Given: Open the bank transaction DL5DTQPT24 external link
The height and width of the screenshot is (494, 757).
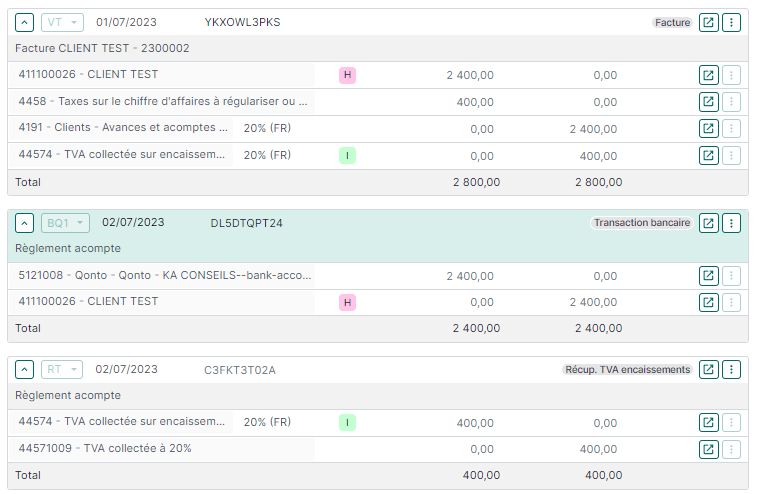Looking at the screenshot, I should 708,223.
